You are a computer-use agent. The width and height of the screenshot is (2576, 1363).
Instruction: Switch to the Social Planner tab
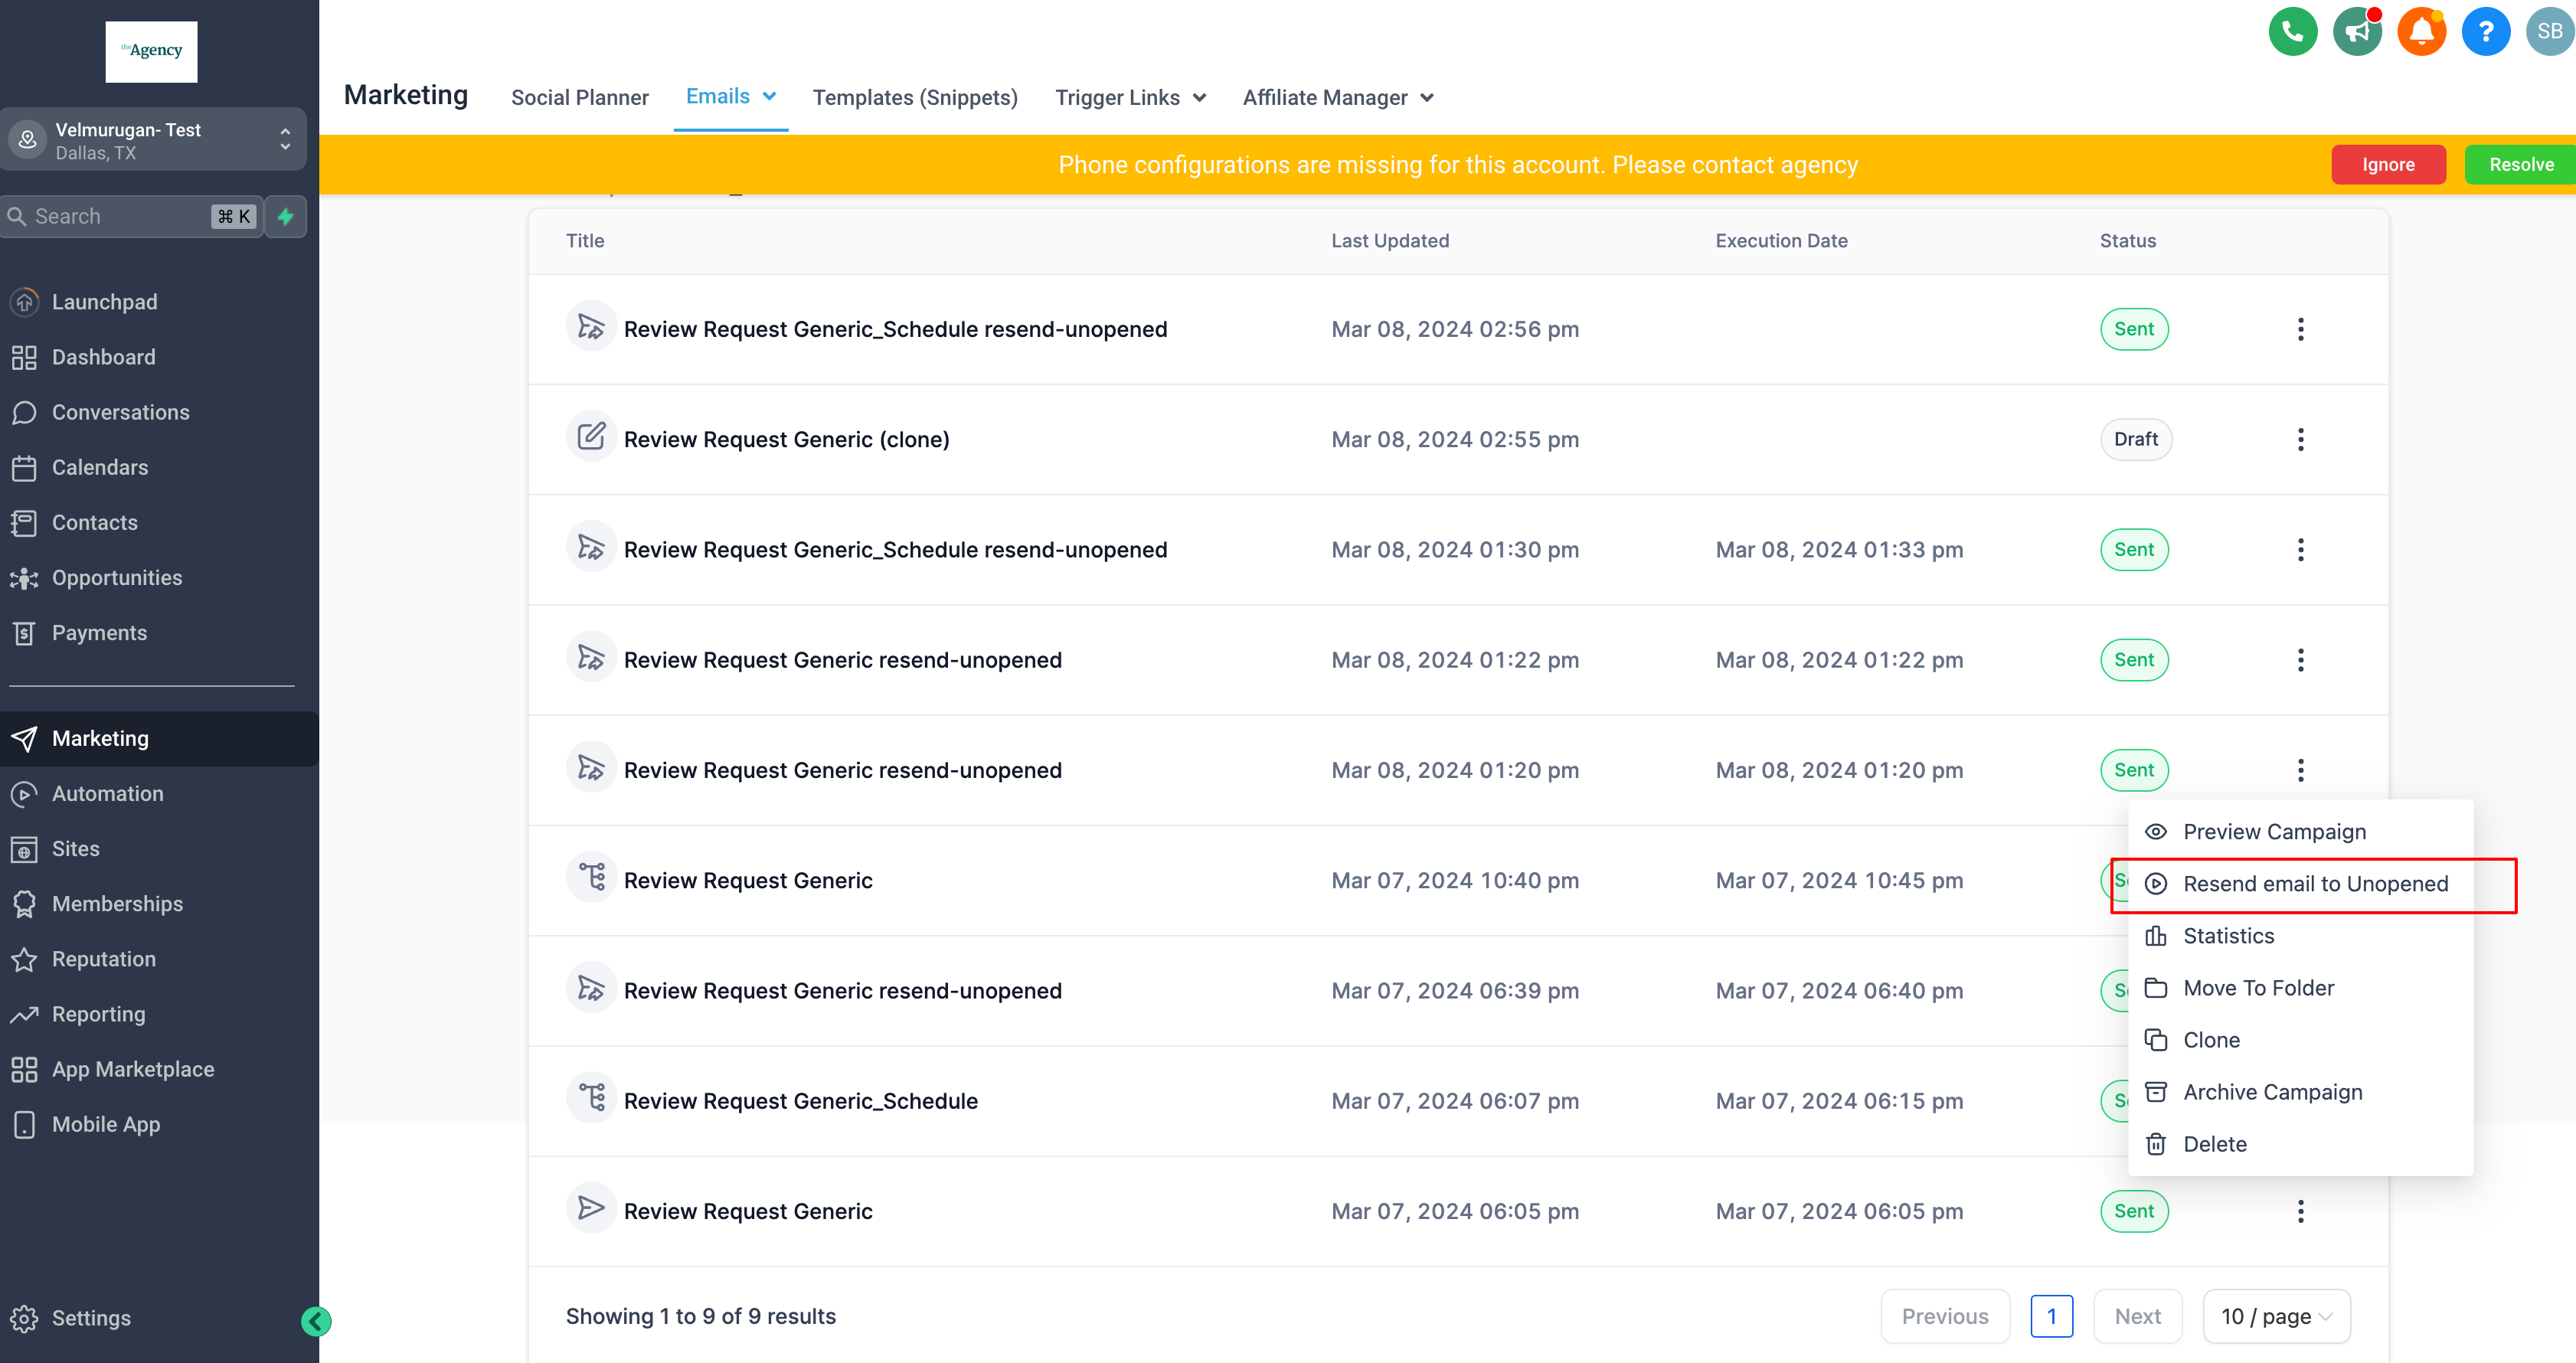pyautogui.click(x=579, y=97)
